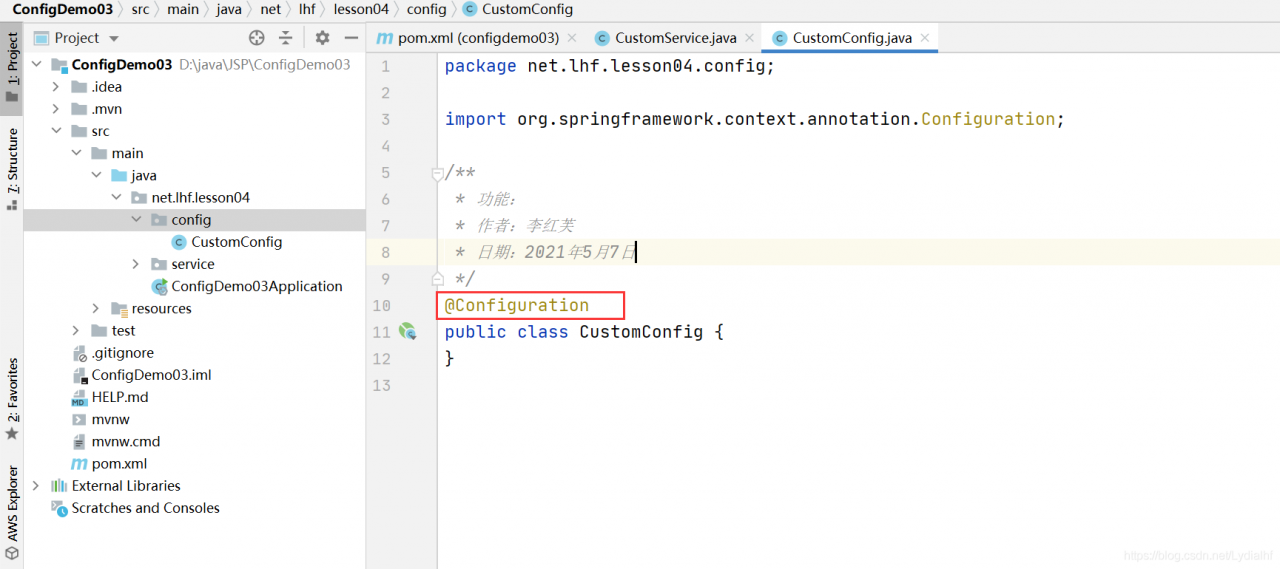Click the collapse all icon in Project panel
Screen dimensions: 1280x569
286,38
